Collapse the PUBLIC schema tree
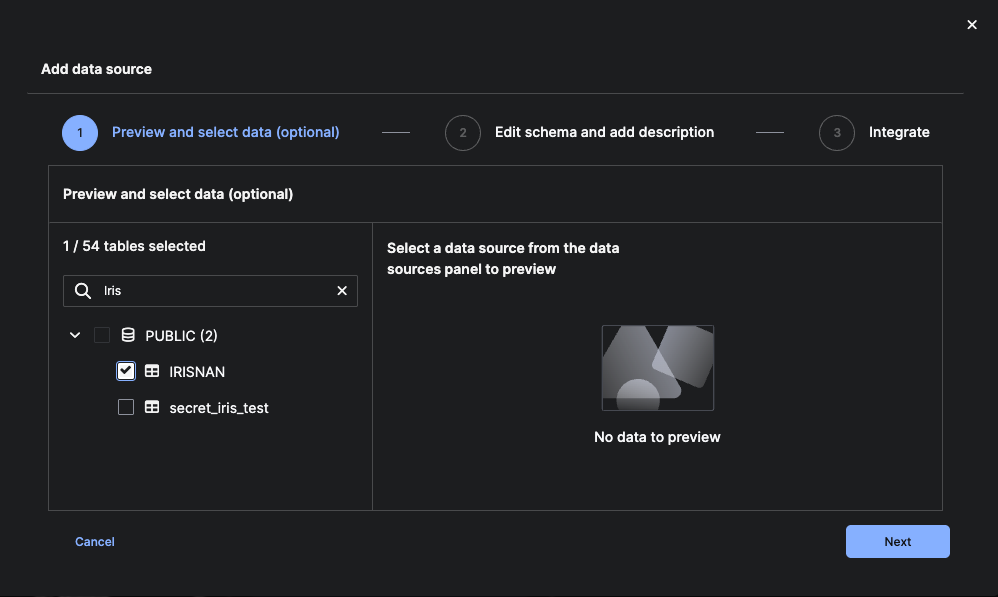The image size is (998, 597). point(75,335)
